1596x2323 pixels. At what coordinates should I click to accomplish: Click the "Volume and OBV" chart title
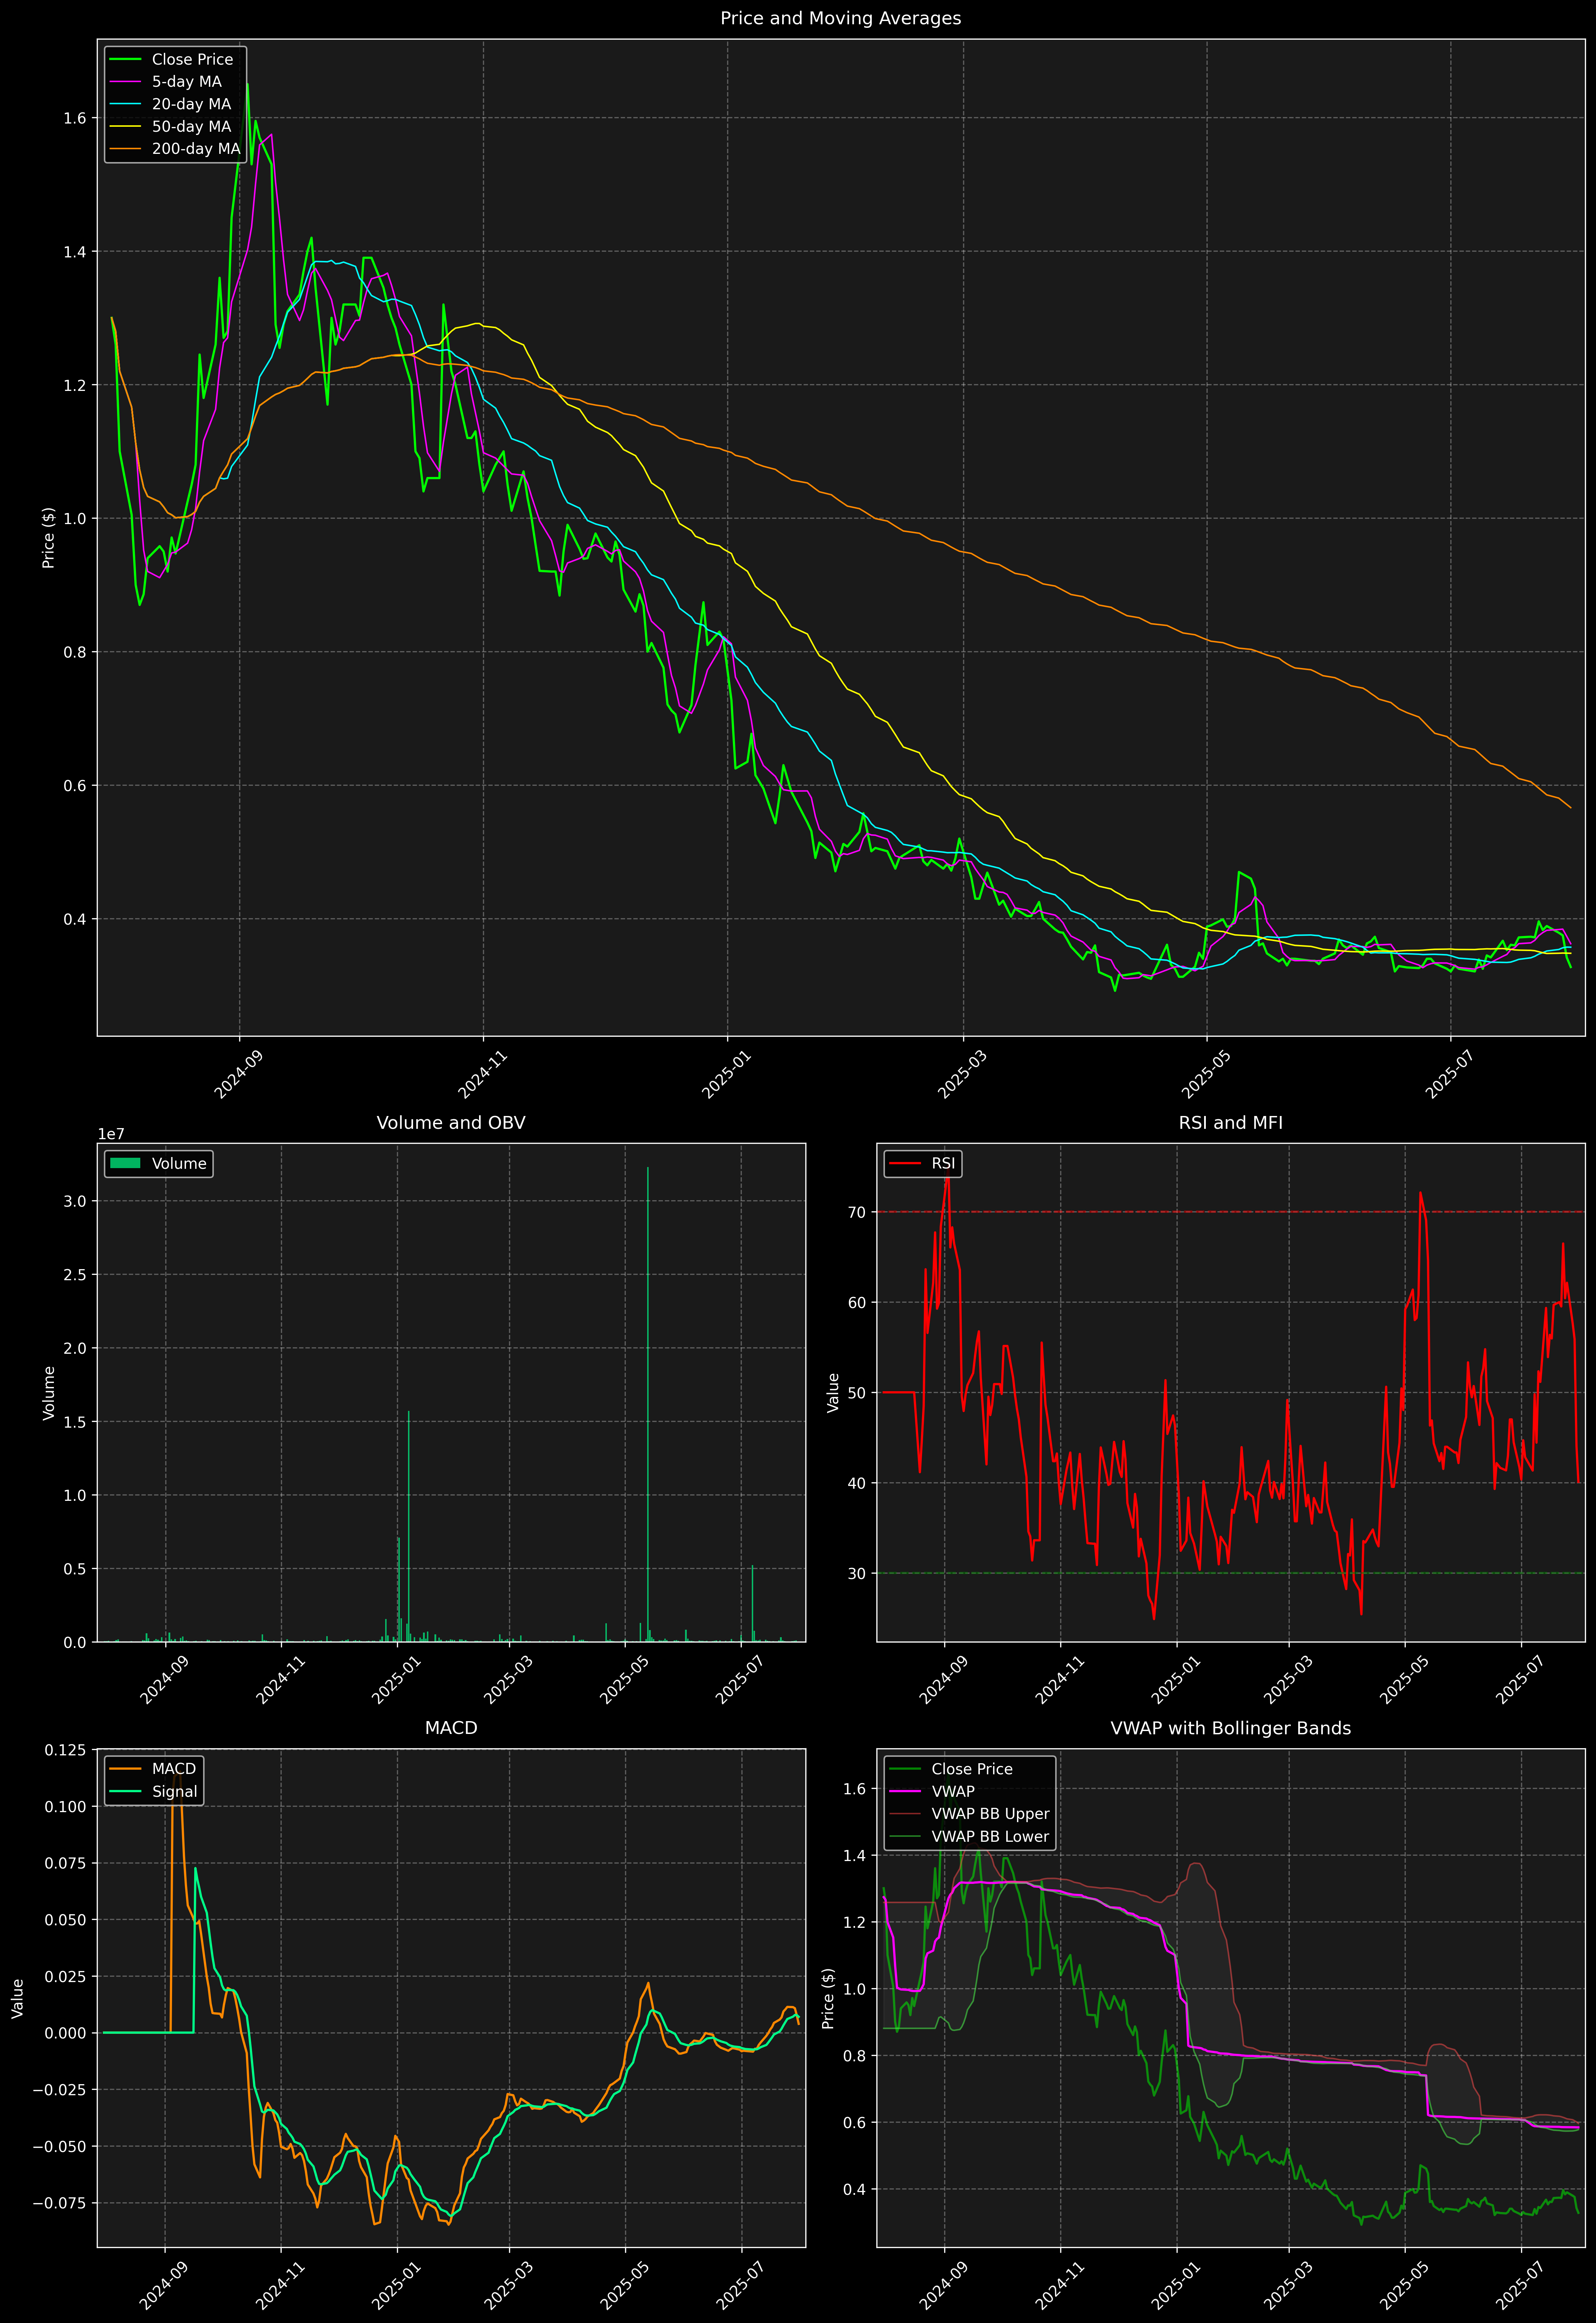tap(451, 1123)
